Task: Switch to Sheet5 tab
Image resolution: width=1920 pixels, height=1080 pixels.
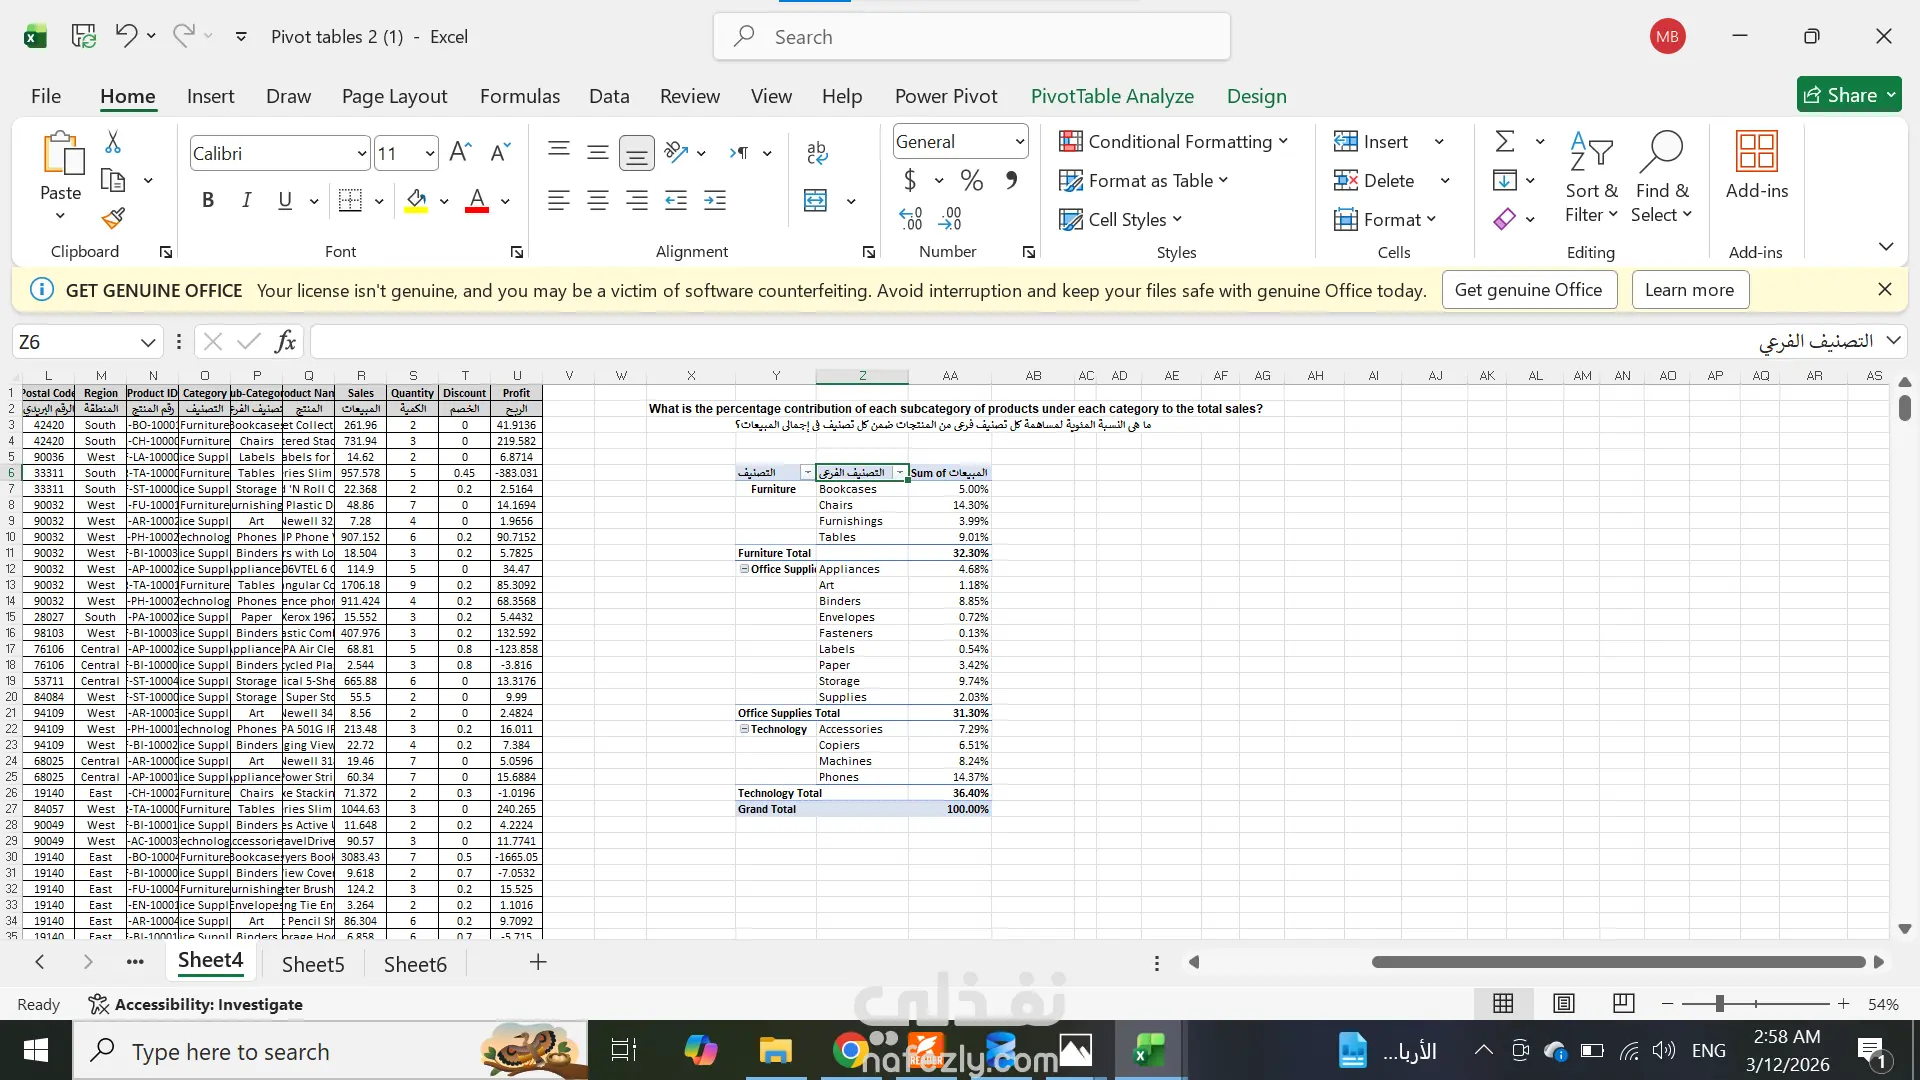Action: [x=313, y=964]
